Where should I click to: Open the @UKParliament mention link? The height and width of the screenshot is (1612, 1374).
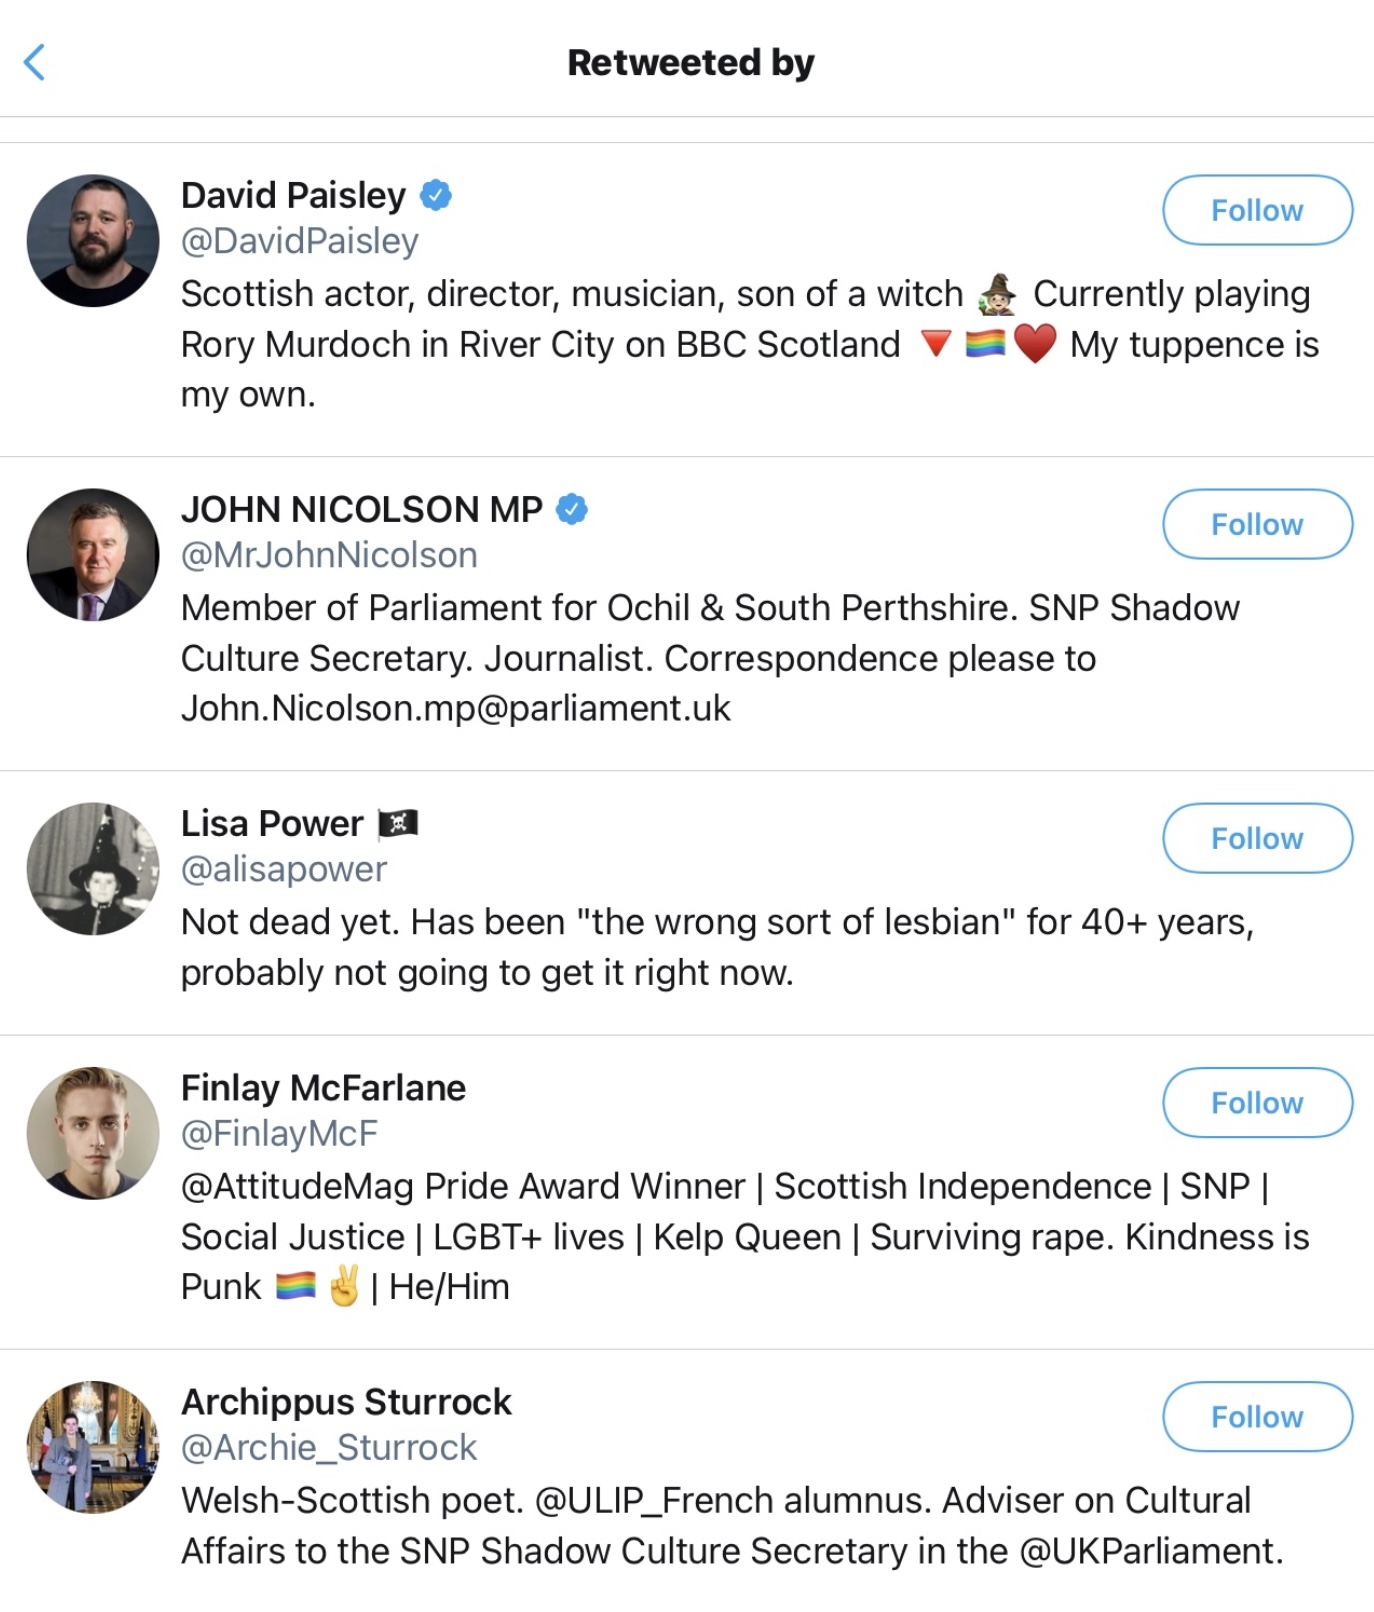point(1149,1551)
